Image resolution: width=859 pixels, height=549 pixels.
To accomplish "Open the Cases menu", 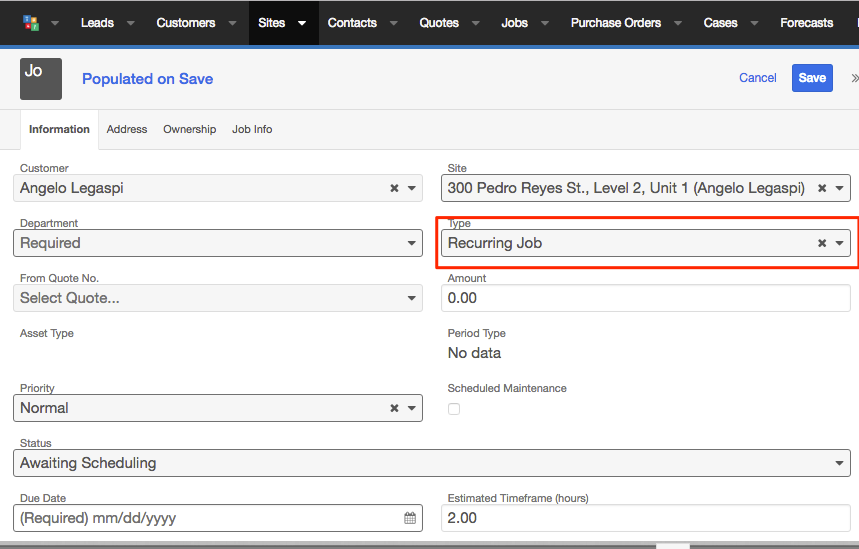I will click(720, 22).
